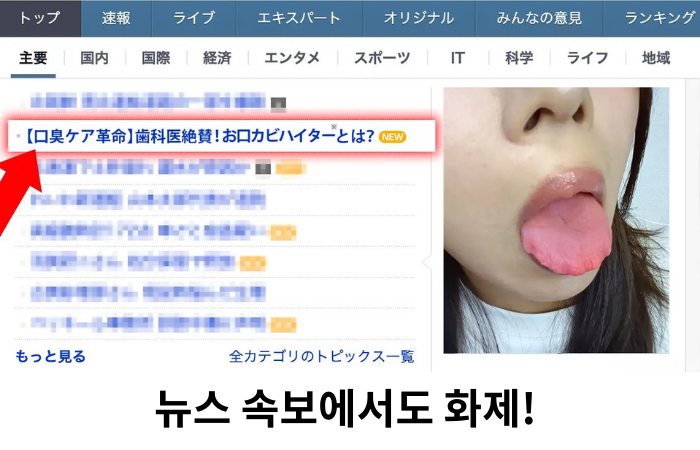Image resolution: width=700 pixels, height=450 pixels.
Task: Open the 経済 category
Action: pos(217,58)
